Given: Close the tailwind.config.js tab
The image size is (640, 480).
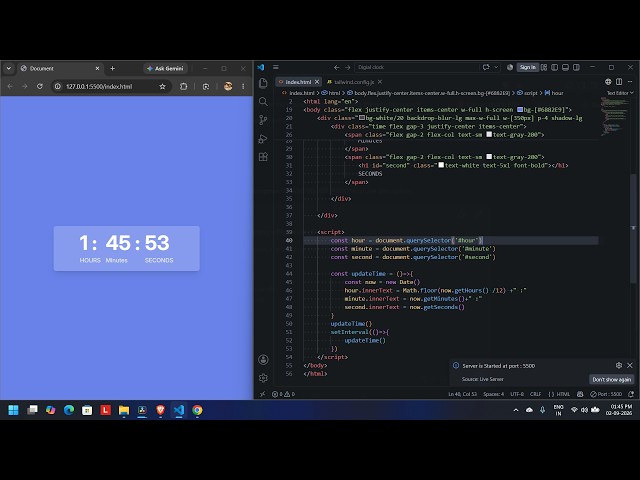Looking at the screenshot, I should tap(380, 82).
